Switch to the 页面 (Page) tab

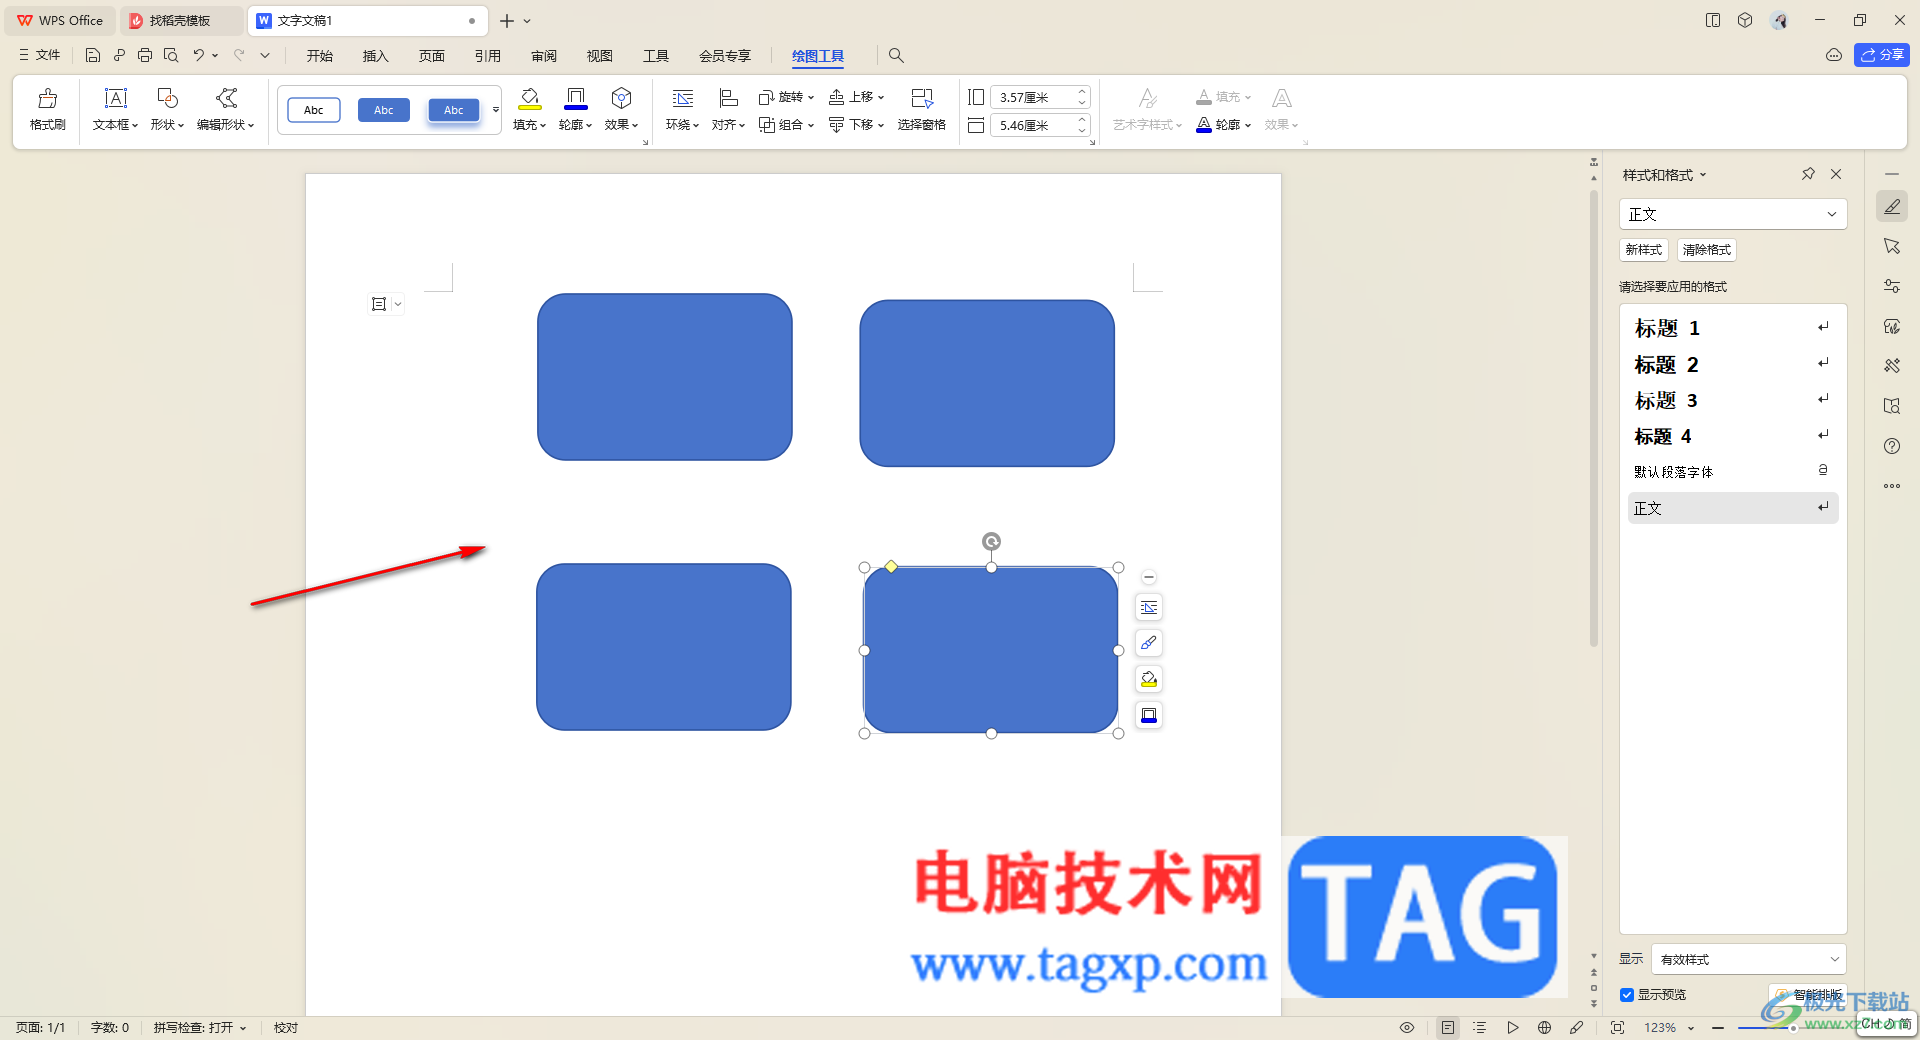tap(431, 56)
